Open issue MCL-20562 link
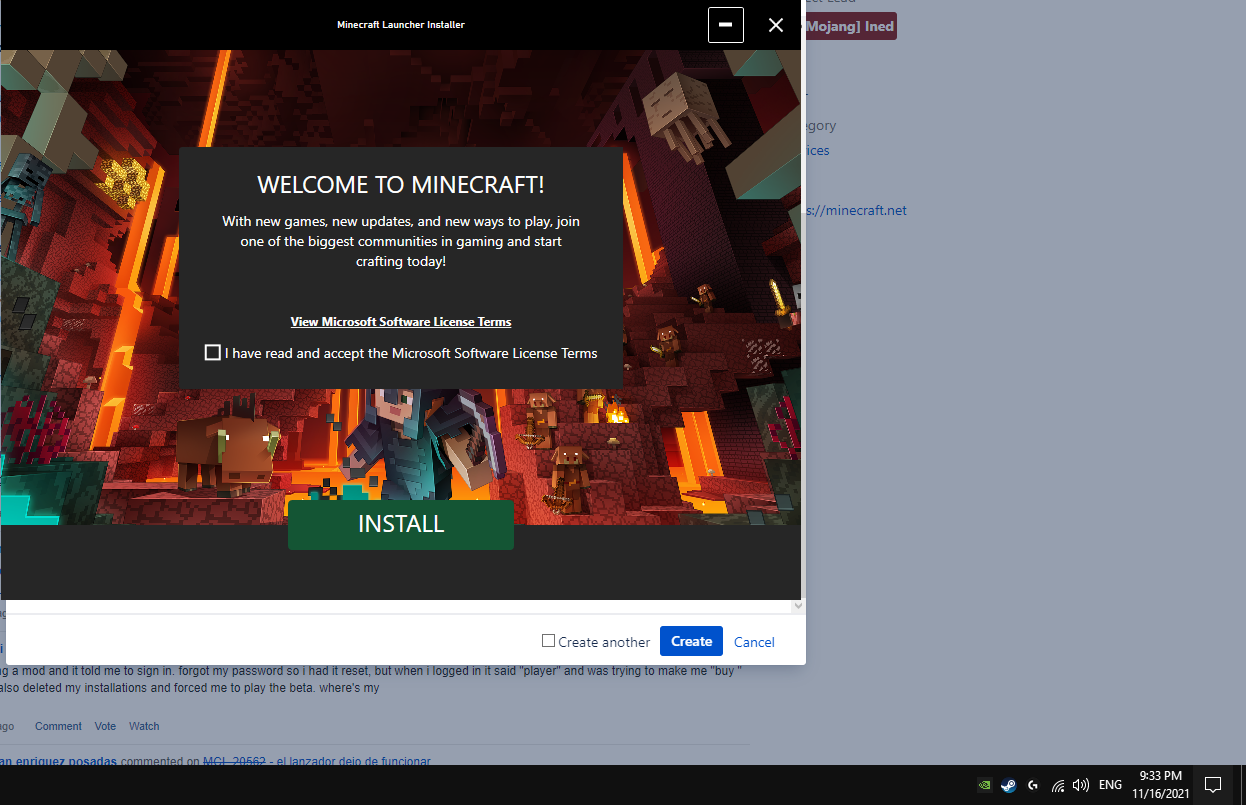The height and width of the screenshot is (805, 1246). [x=234, y=761]
